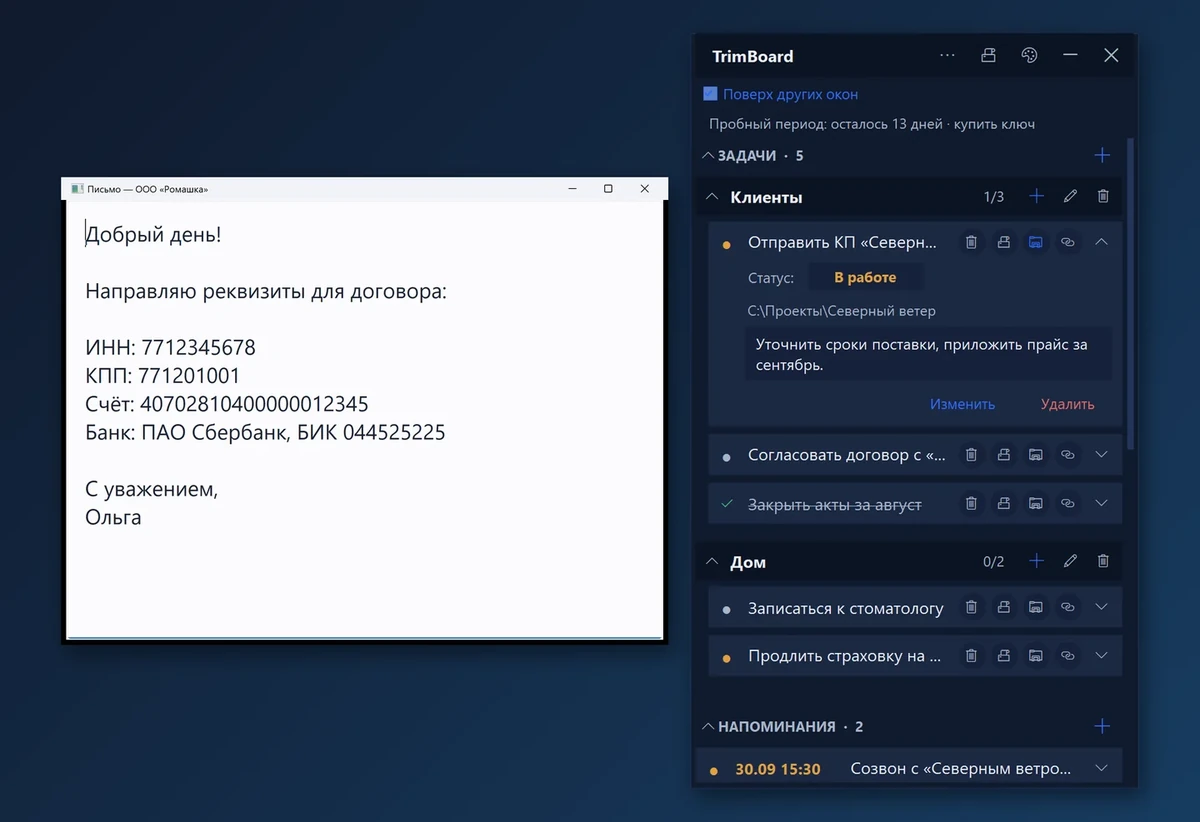The image size is (1200, 822).
Task: Toggle status dot of Отправить КП task
Action: click(727, 245)
